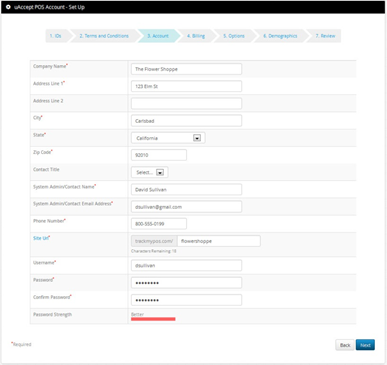The width and height of the screenshot is (387, 365).
Task: Click the Next button
Action: coord(365,345)
